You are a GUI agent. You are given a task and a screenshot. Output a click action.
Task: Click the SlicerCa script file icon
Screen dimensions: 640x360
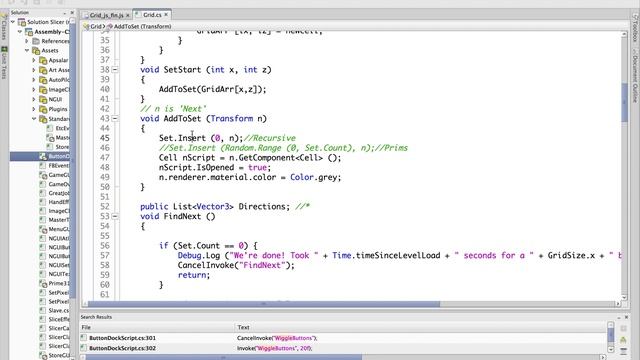(42, 328)
